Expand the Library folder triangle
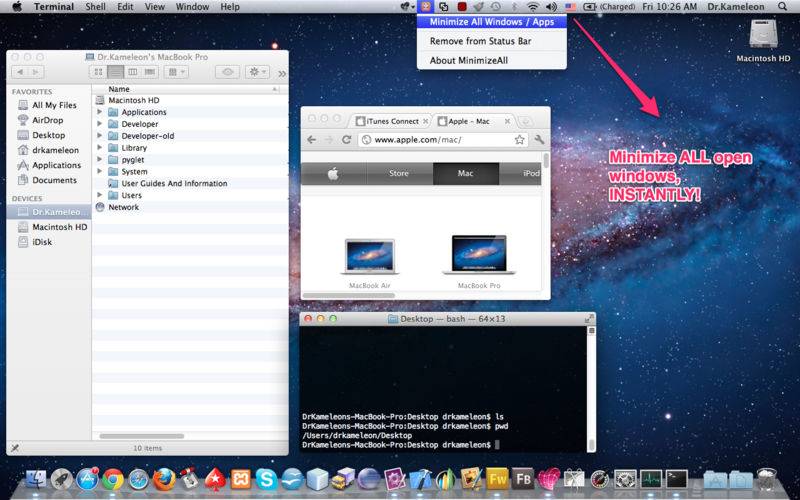 pyautogui.click(x=99, y=147)
